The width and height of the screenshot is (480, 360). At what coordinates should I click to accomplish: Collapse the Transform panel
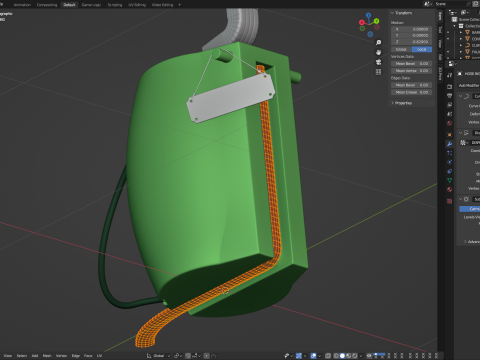coord(392,13)
